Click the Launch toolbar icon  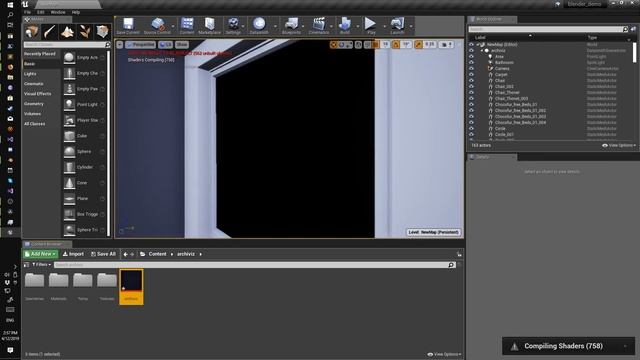point(397,24)
